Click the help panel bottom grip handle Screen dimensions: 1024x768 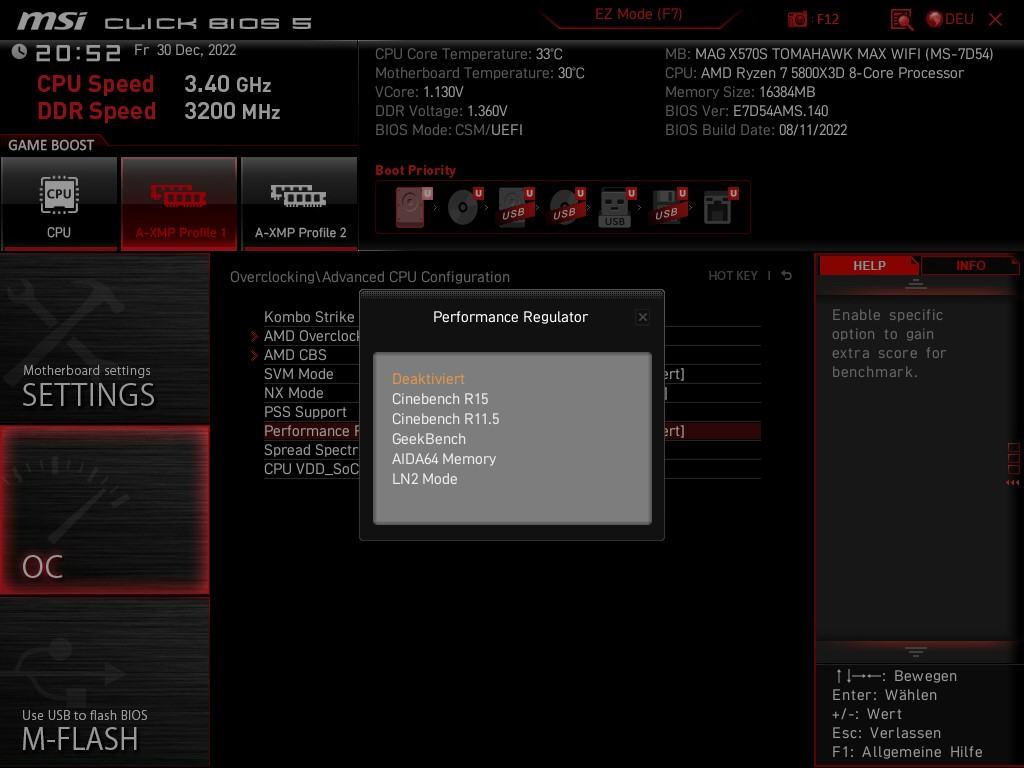[x=916, y=652]
